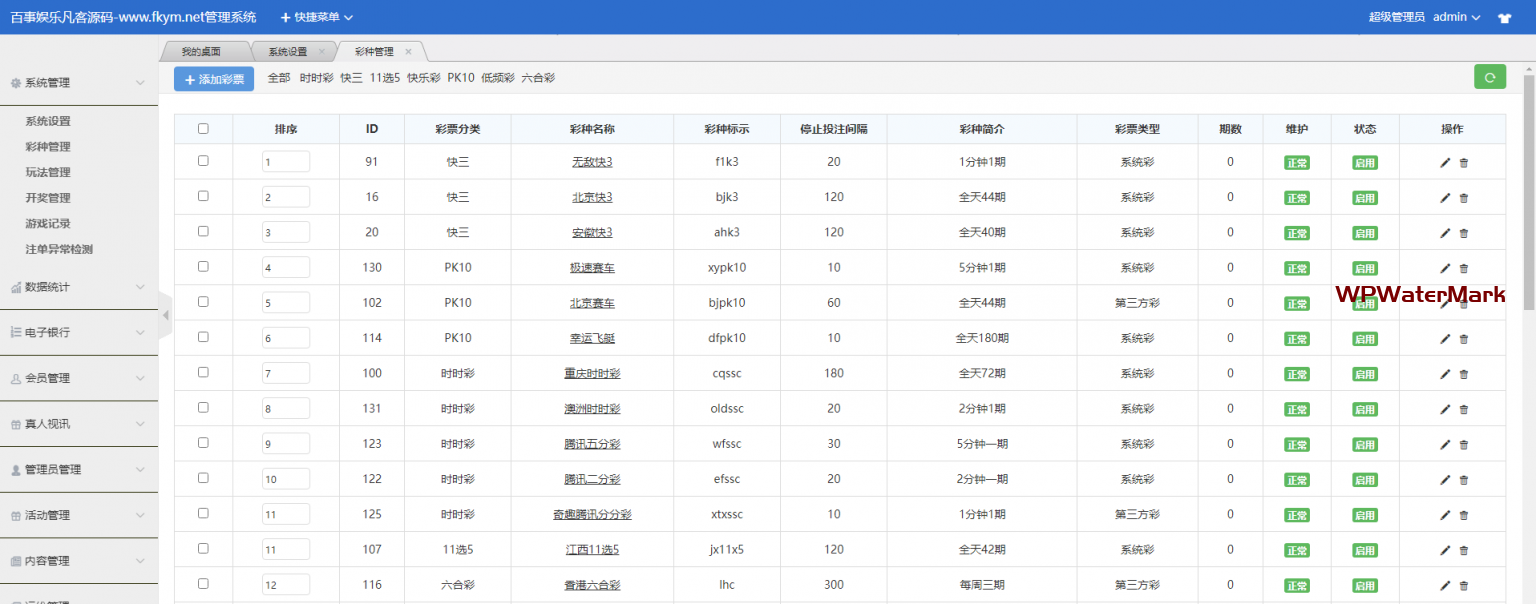Open the admin user dropdown

(1456, 17)
